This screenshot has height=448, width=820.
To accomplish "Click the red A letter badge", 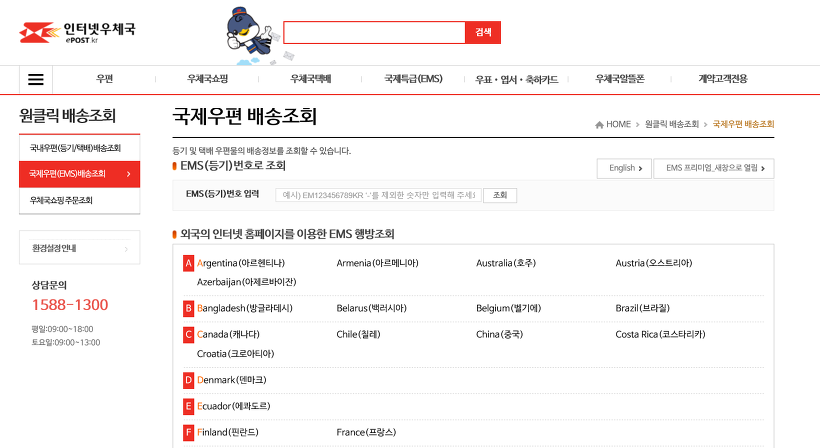I will click(x=188, y=263).
